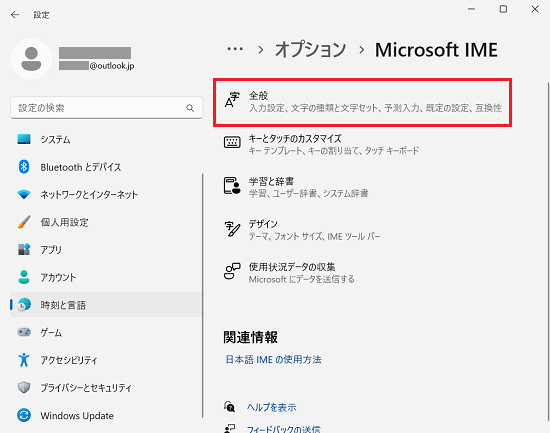Viewport: 550px width, 433px height.
Task: Open 個人用設定 category
Action: [x=106, y=222]
